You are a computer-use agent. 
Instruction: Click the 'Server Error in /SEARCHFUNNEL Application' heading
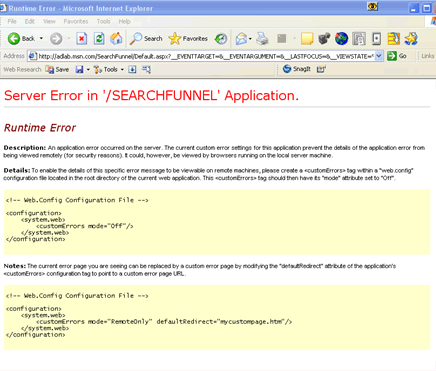pos(151,96)
